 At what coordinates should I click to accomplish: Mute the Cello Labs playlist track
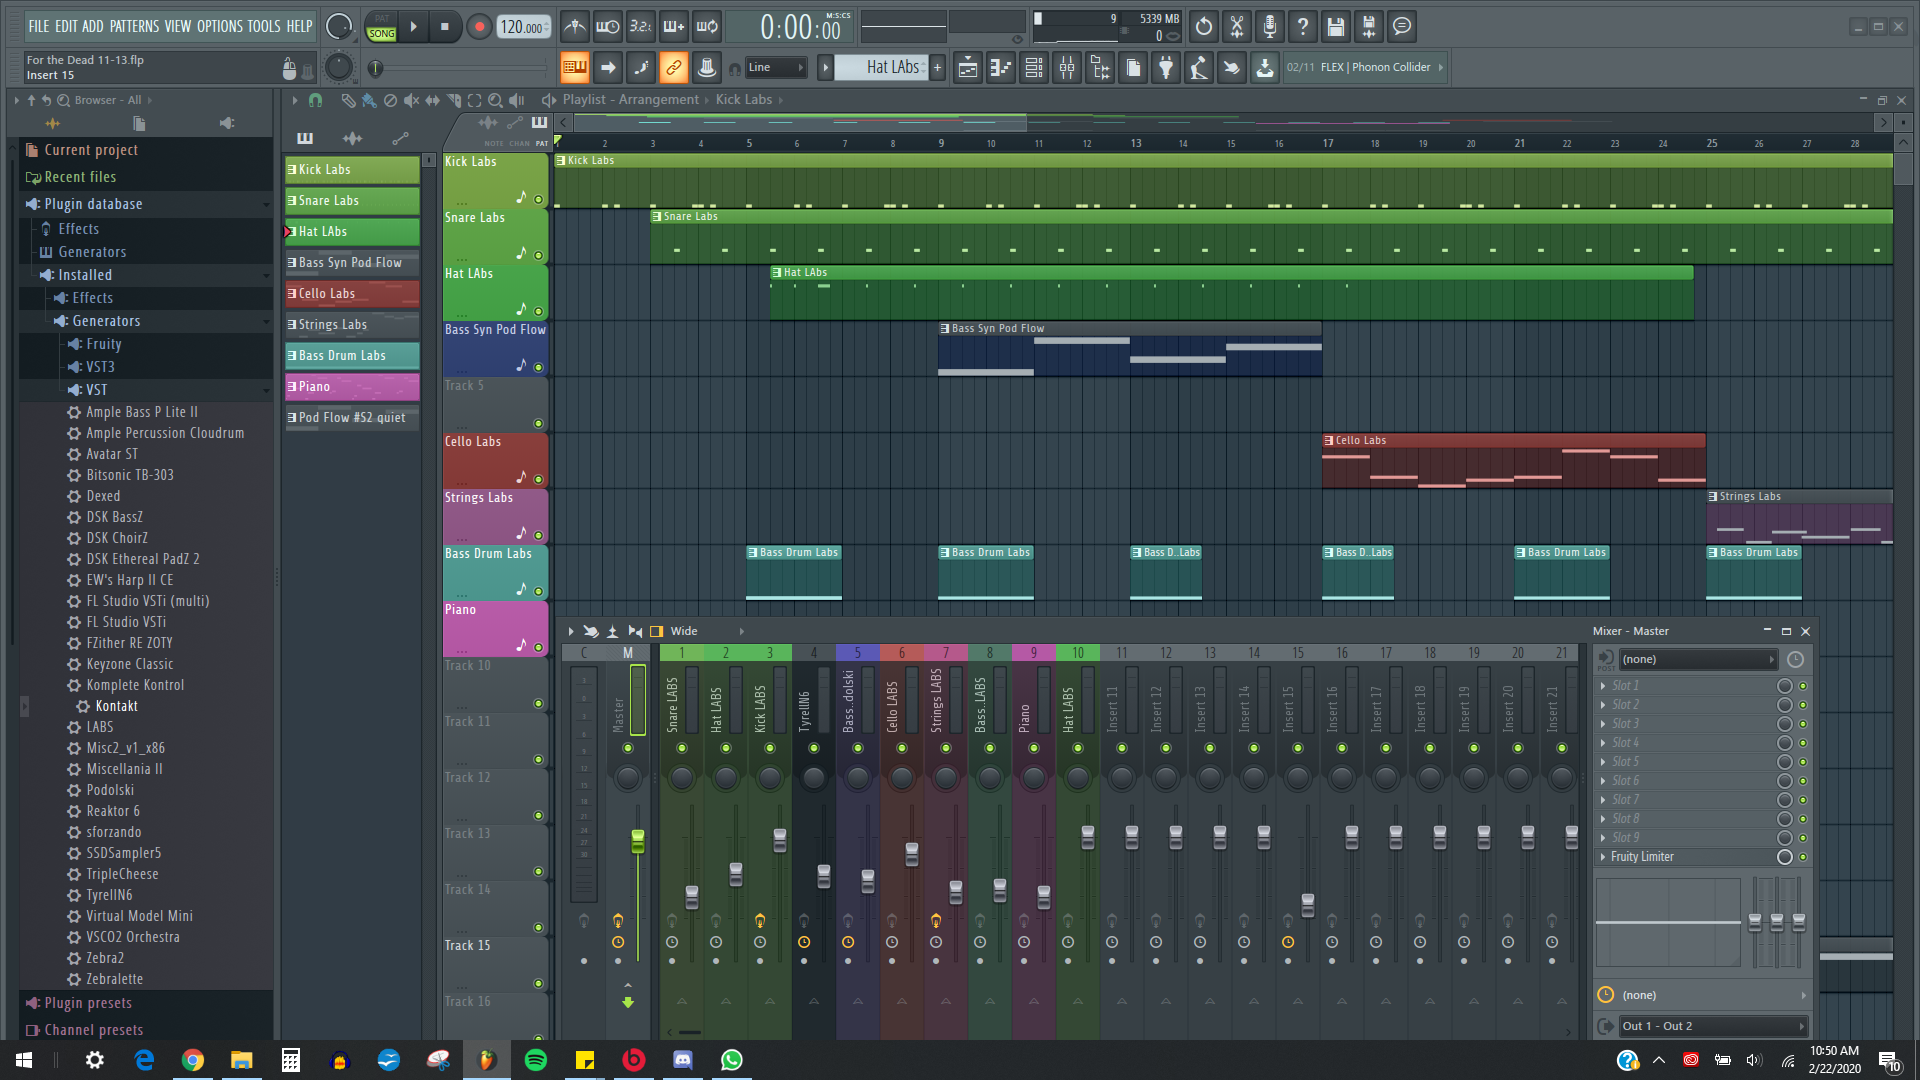(538, 480)
